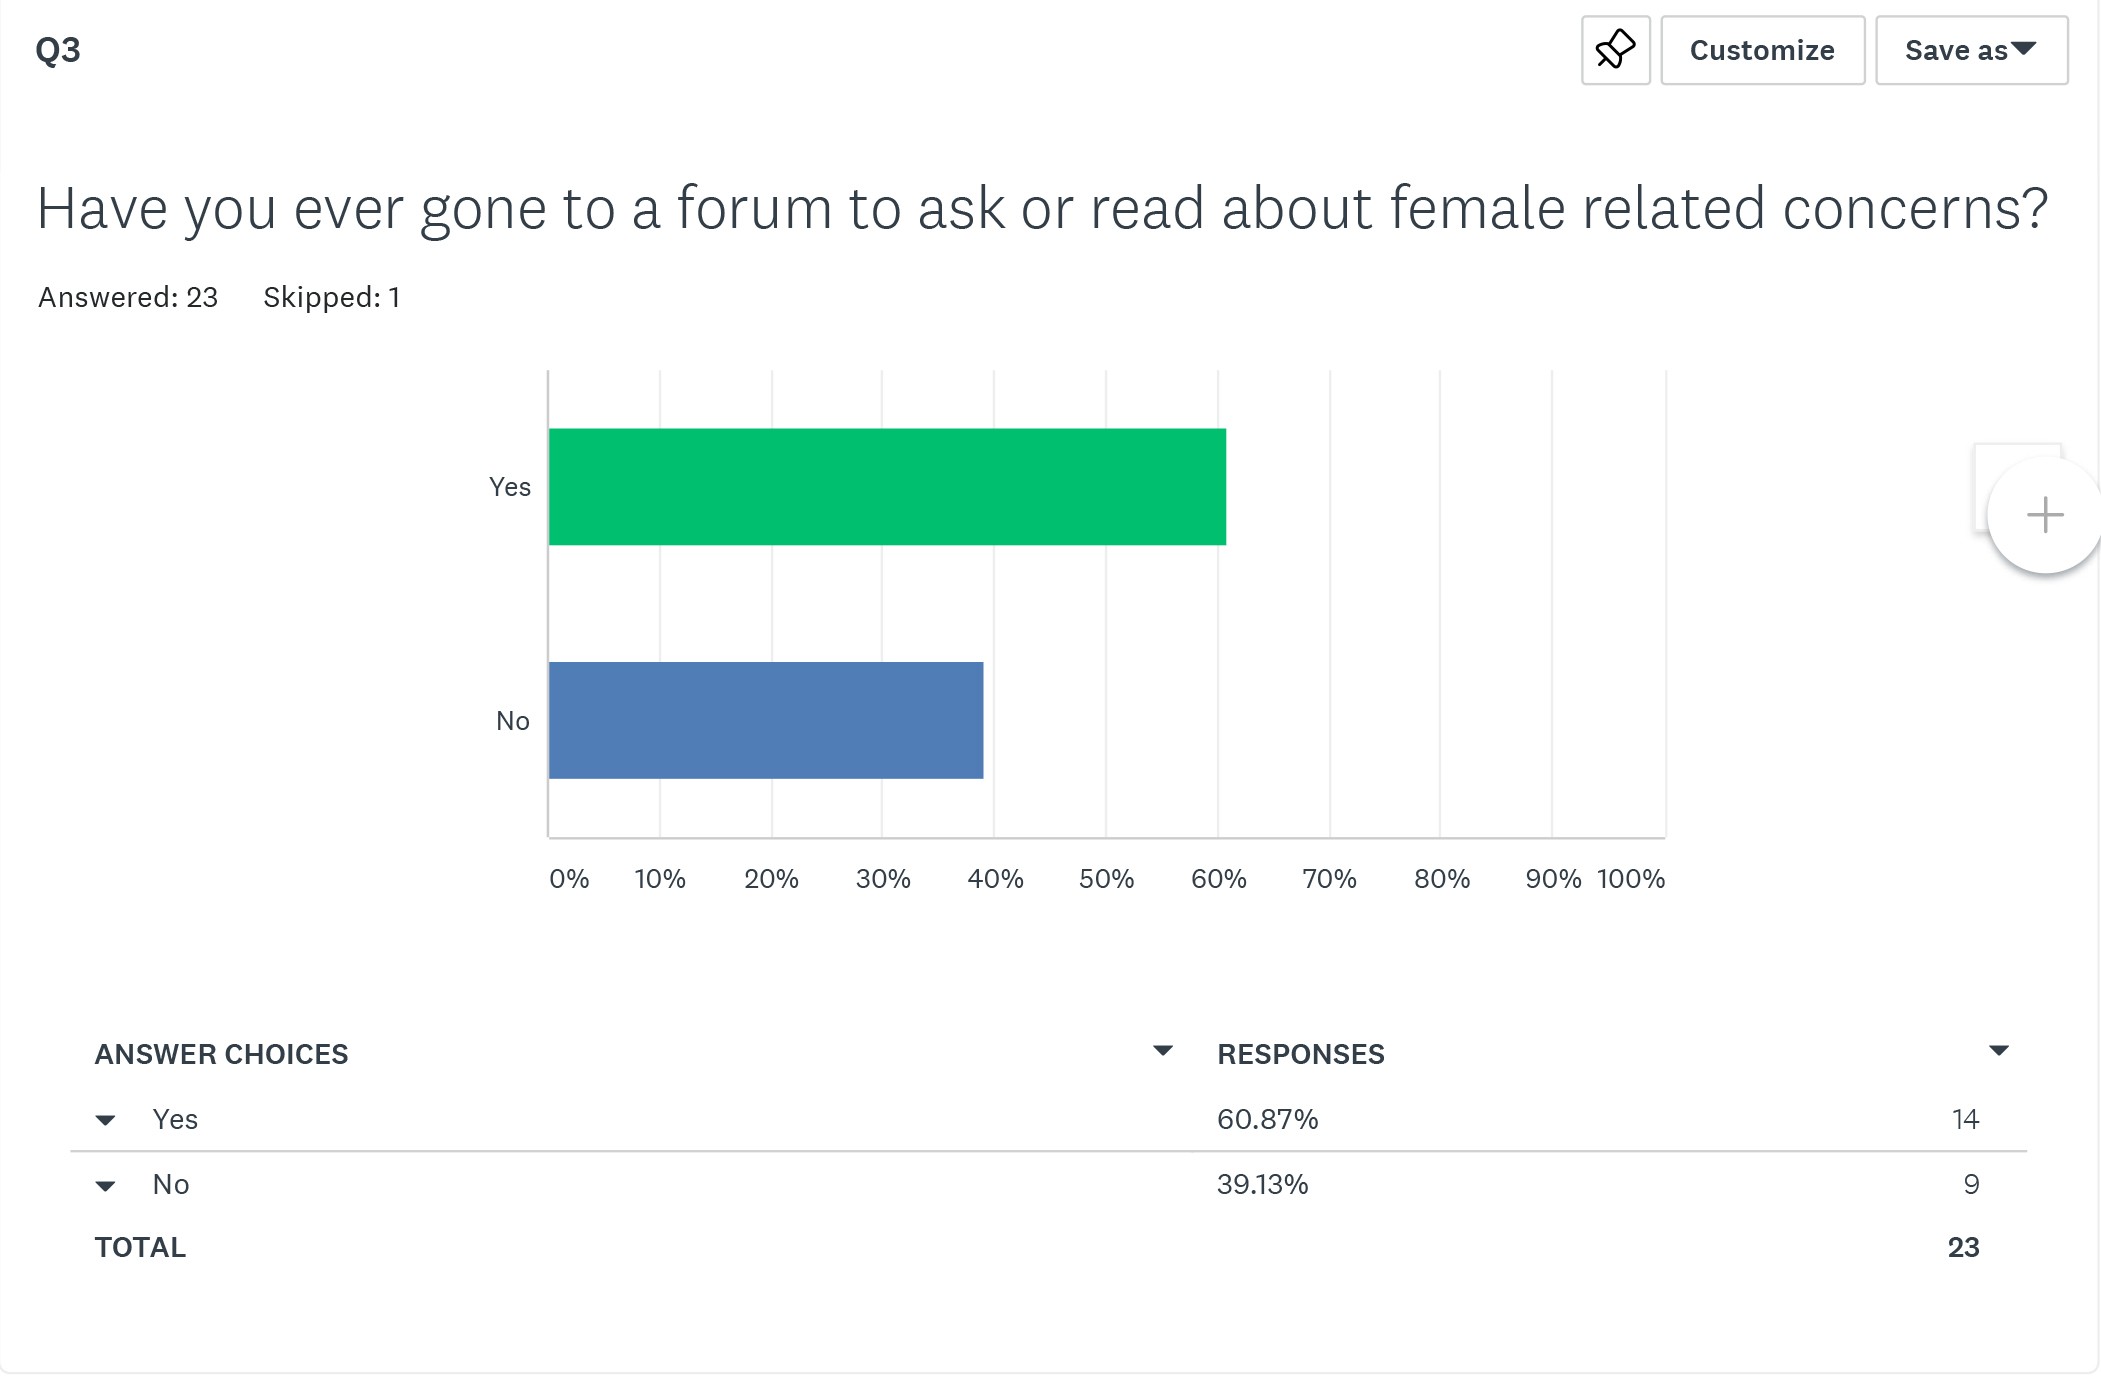Expand the No row caret
The height and width of the screenshot is (1383, 2101).
[105, 1187]
